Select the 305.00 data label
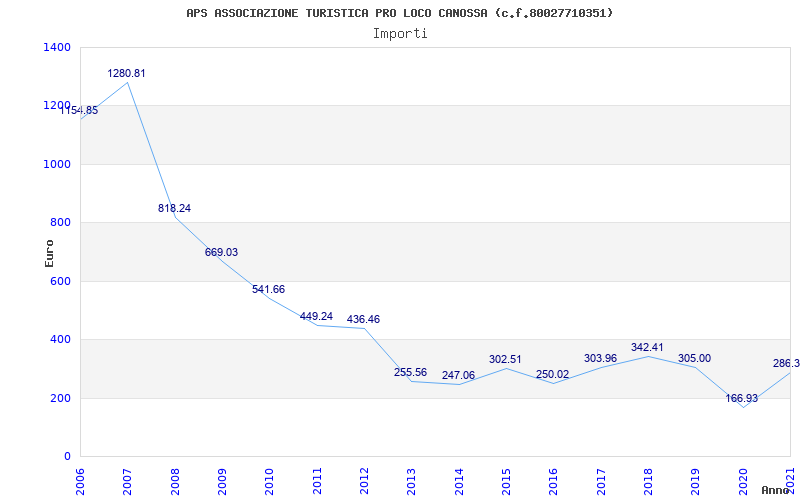Screen dimensions: 800x500 pos(694,358)
